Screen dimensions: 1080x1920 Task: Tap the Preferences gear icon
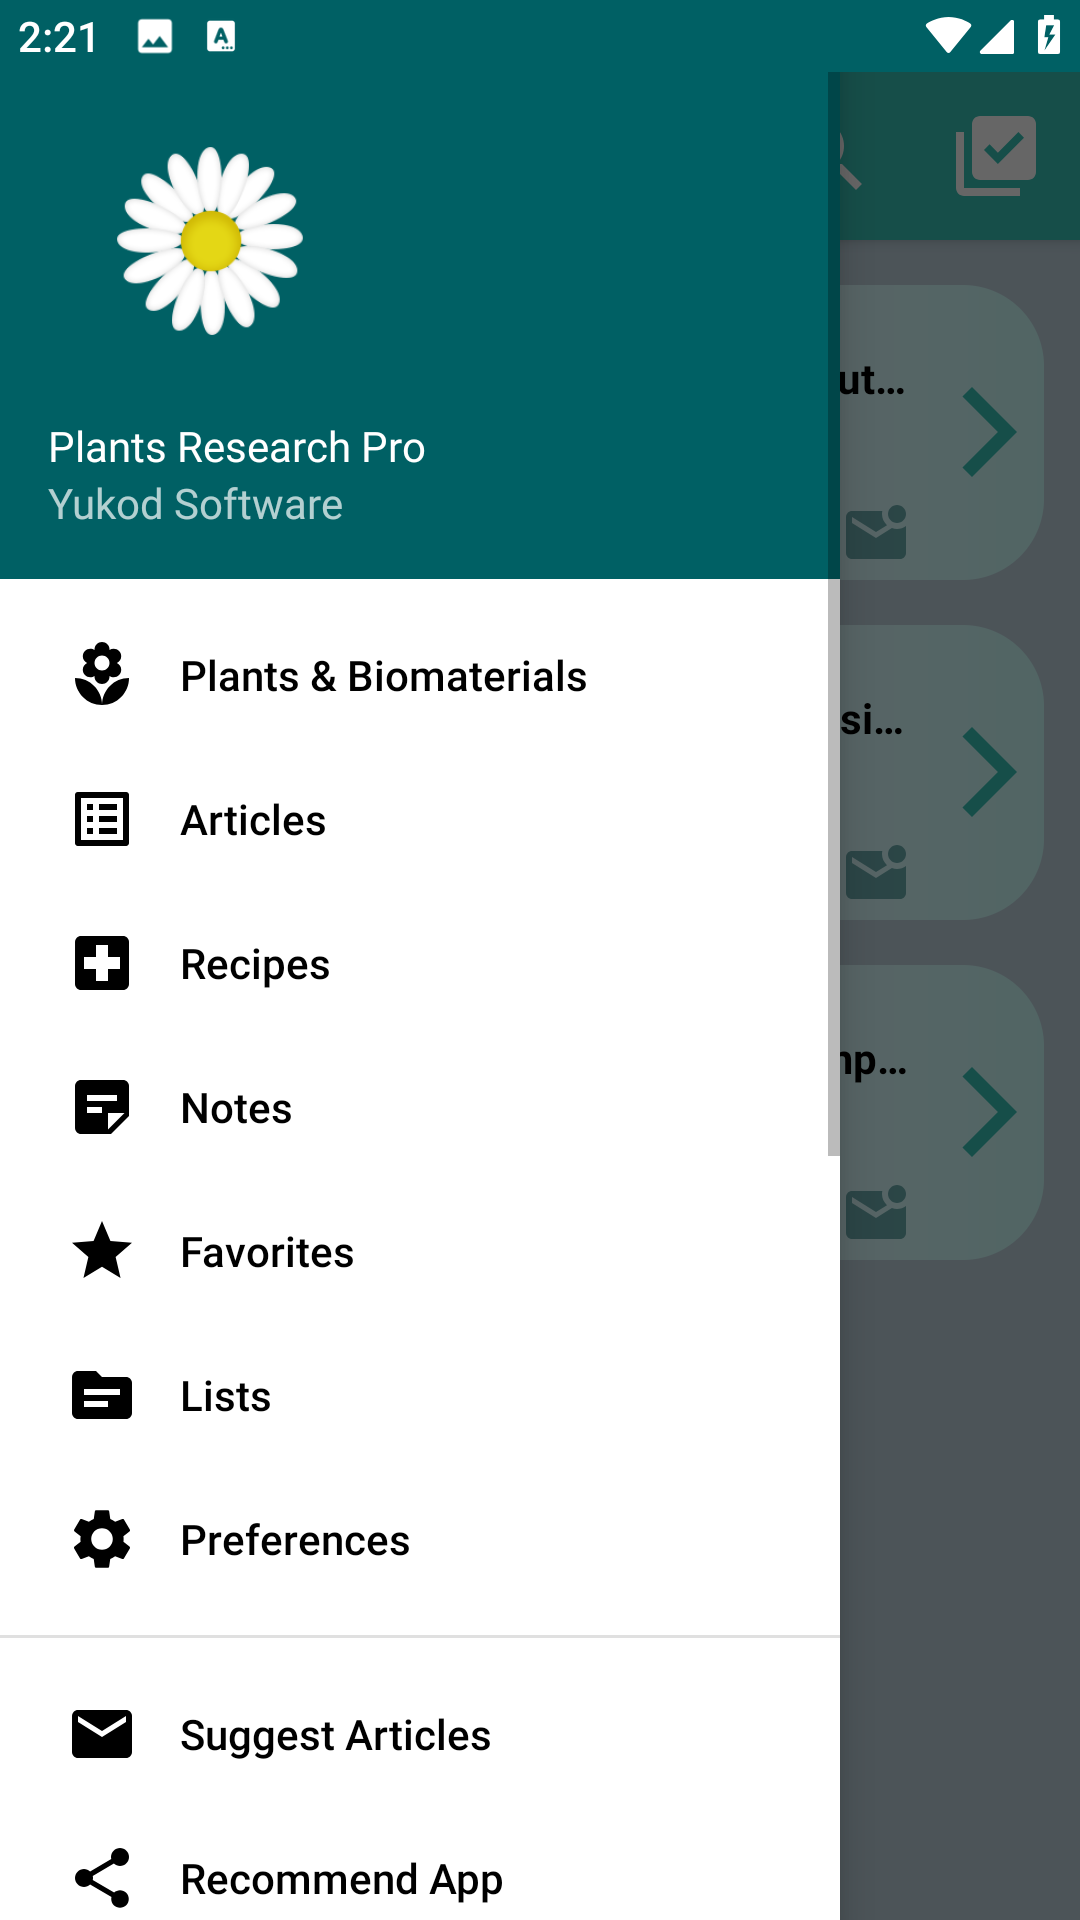(x=102, y=1539)
